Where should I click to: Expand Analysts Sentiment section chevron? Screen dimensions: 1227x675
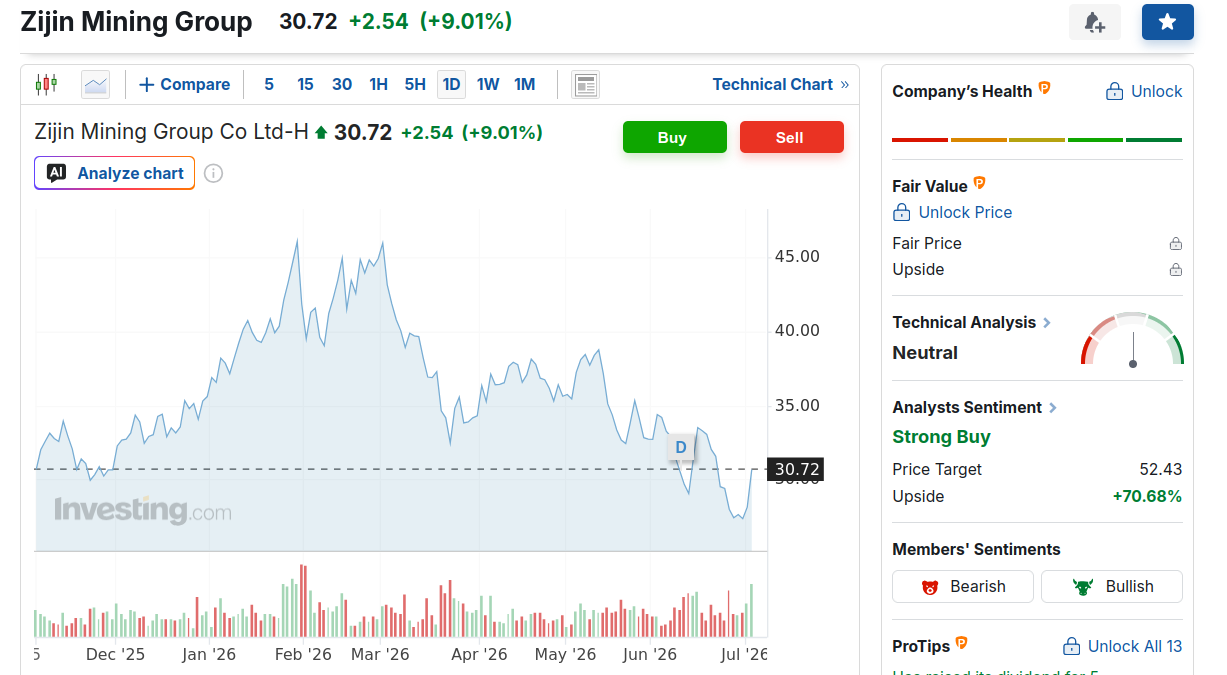coord(1053,408)
